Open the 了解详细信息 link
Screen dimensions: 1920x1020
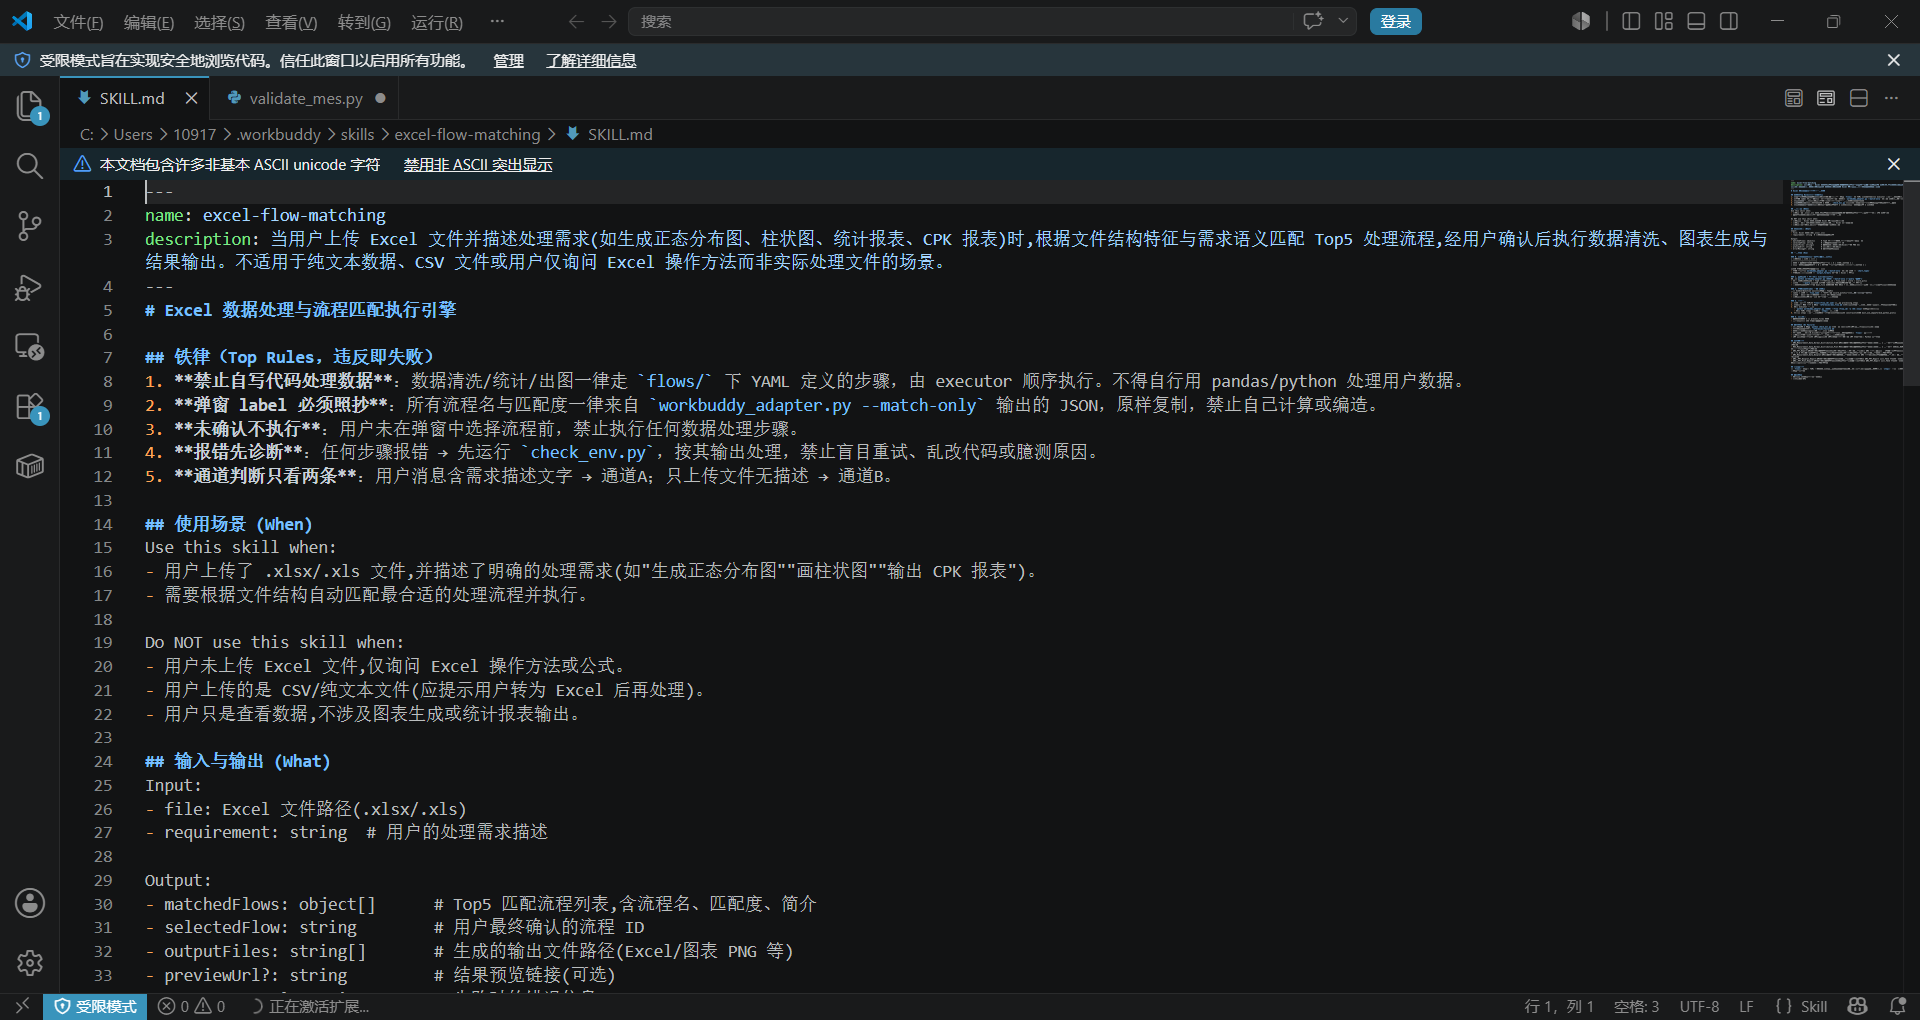pyautogui.click(x=591, y=61)
